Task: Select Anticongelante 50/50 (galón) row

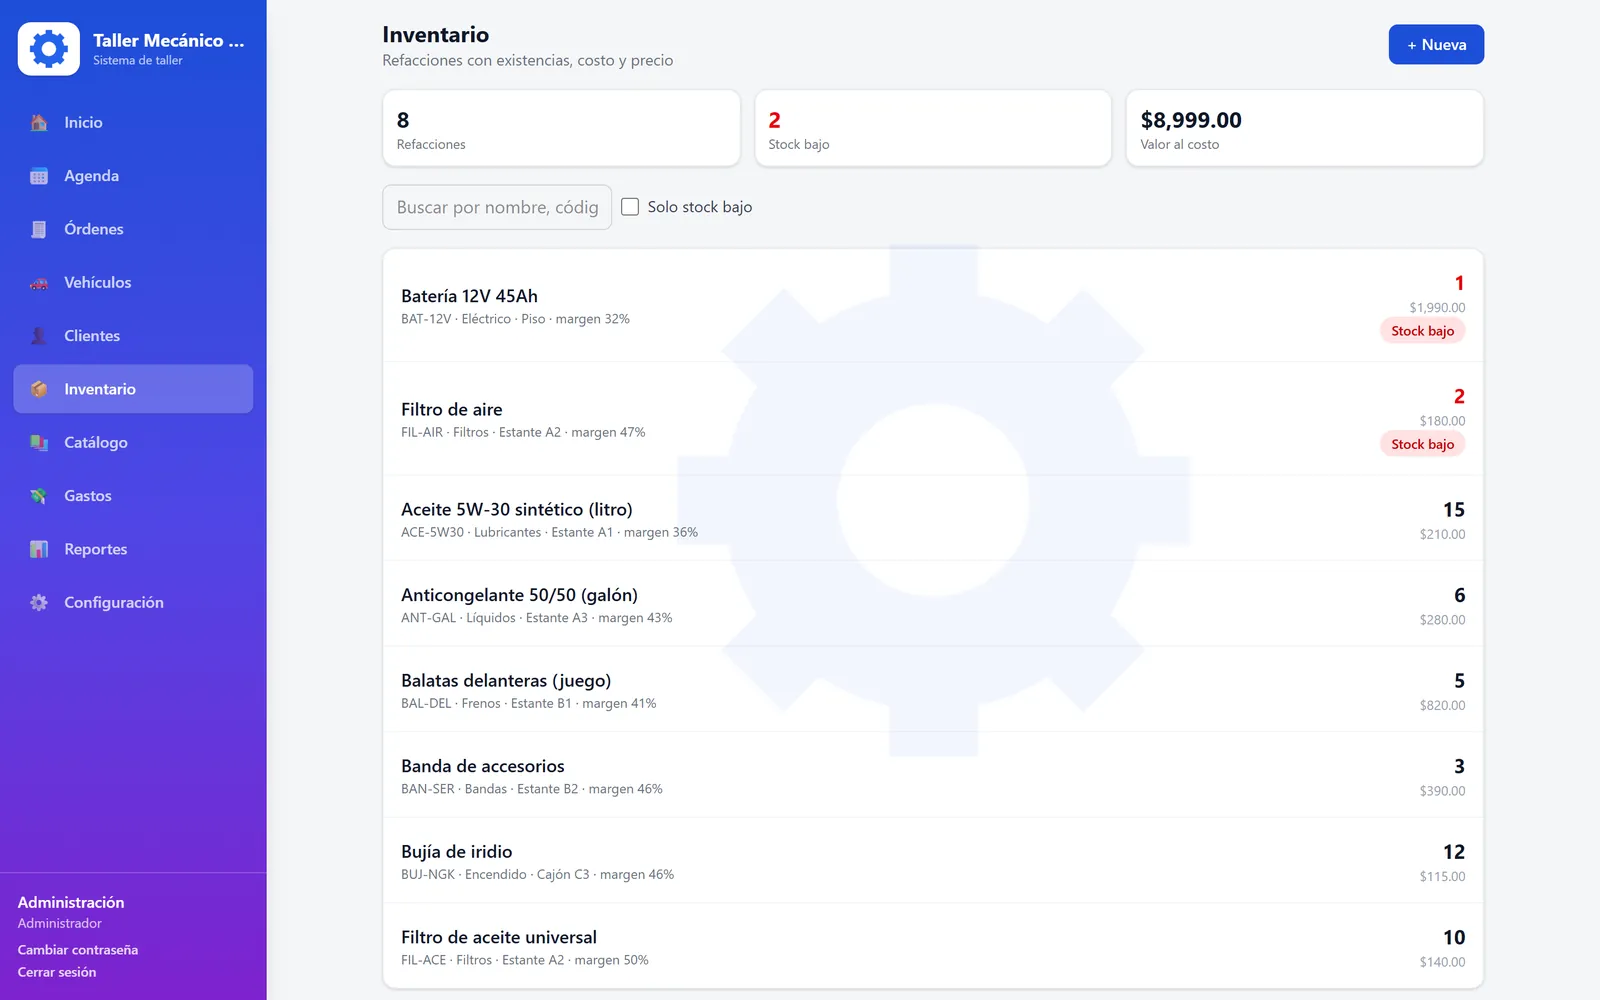Action: (x=933, y=604)
